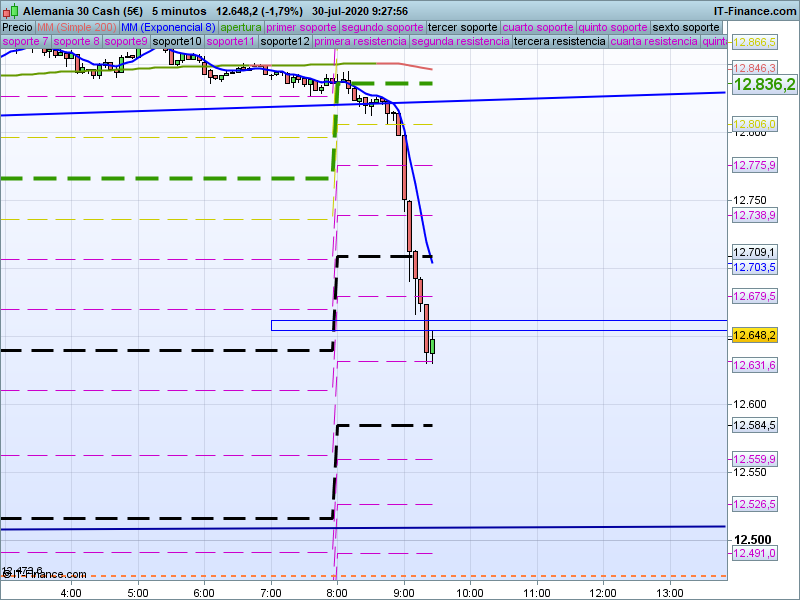Select the soporte10 indicator label
Screen dimensions: 800x600
(x=176, y=42)
